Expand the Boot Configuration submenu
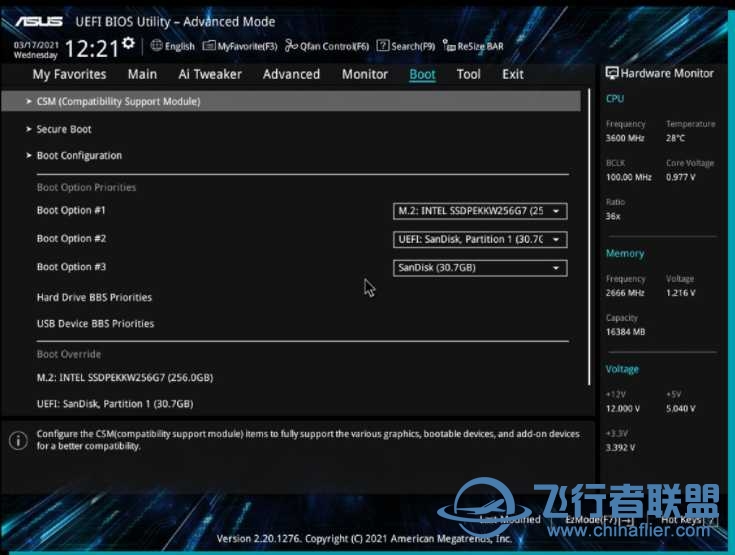Screen dimensions: 735x555 pyautogui.click(x=74, y=156)
